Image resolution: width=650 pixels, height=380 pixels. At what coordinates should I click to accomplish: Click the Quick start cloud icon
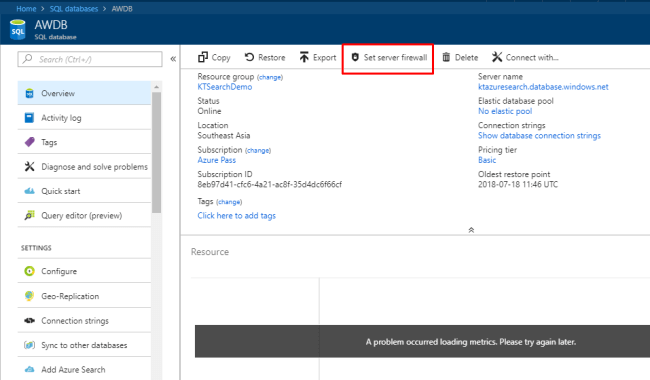click(29, 191)
